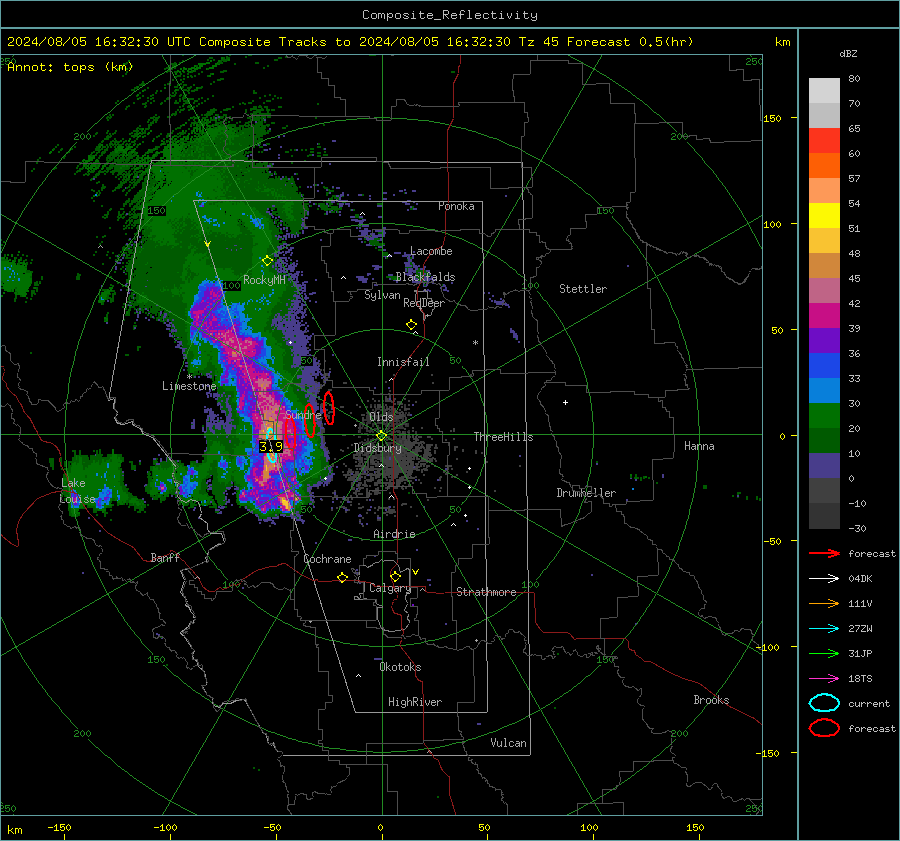Click the Innisfail city label
Viewport: 900px width, 841px height.
(403, 362)
